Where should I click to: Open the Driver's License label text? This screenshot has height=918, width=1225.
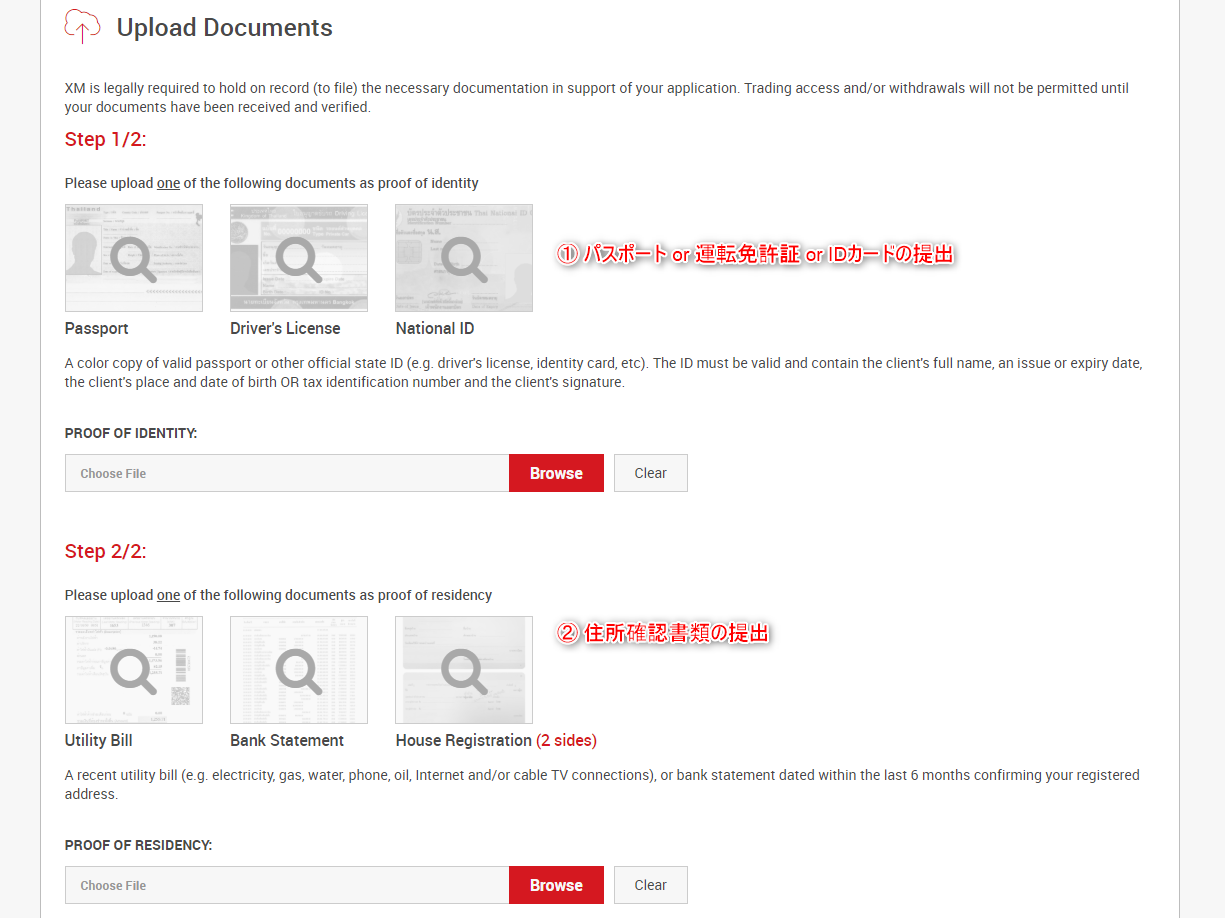pos(285,328)
